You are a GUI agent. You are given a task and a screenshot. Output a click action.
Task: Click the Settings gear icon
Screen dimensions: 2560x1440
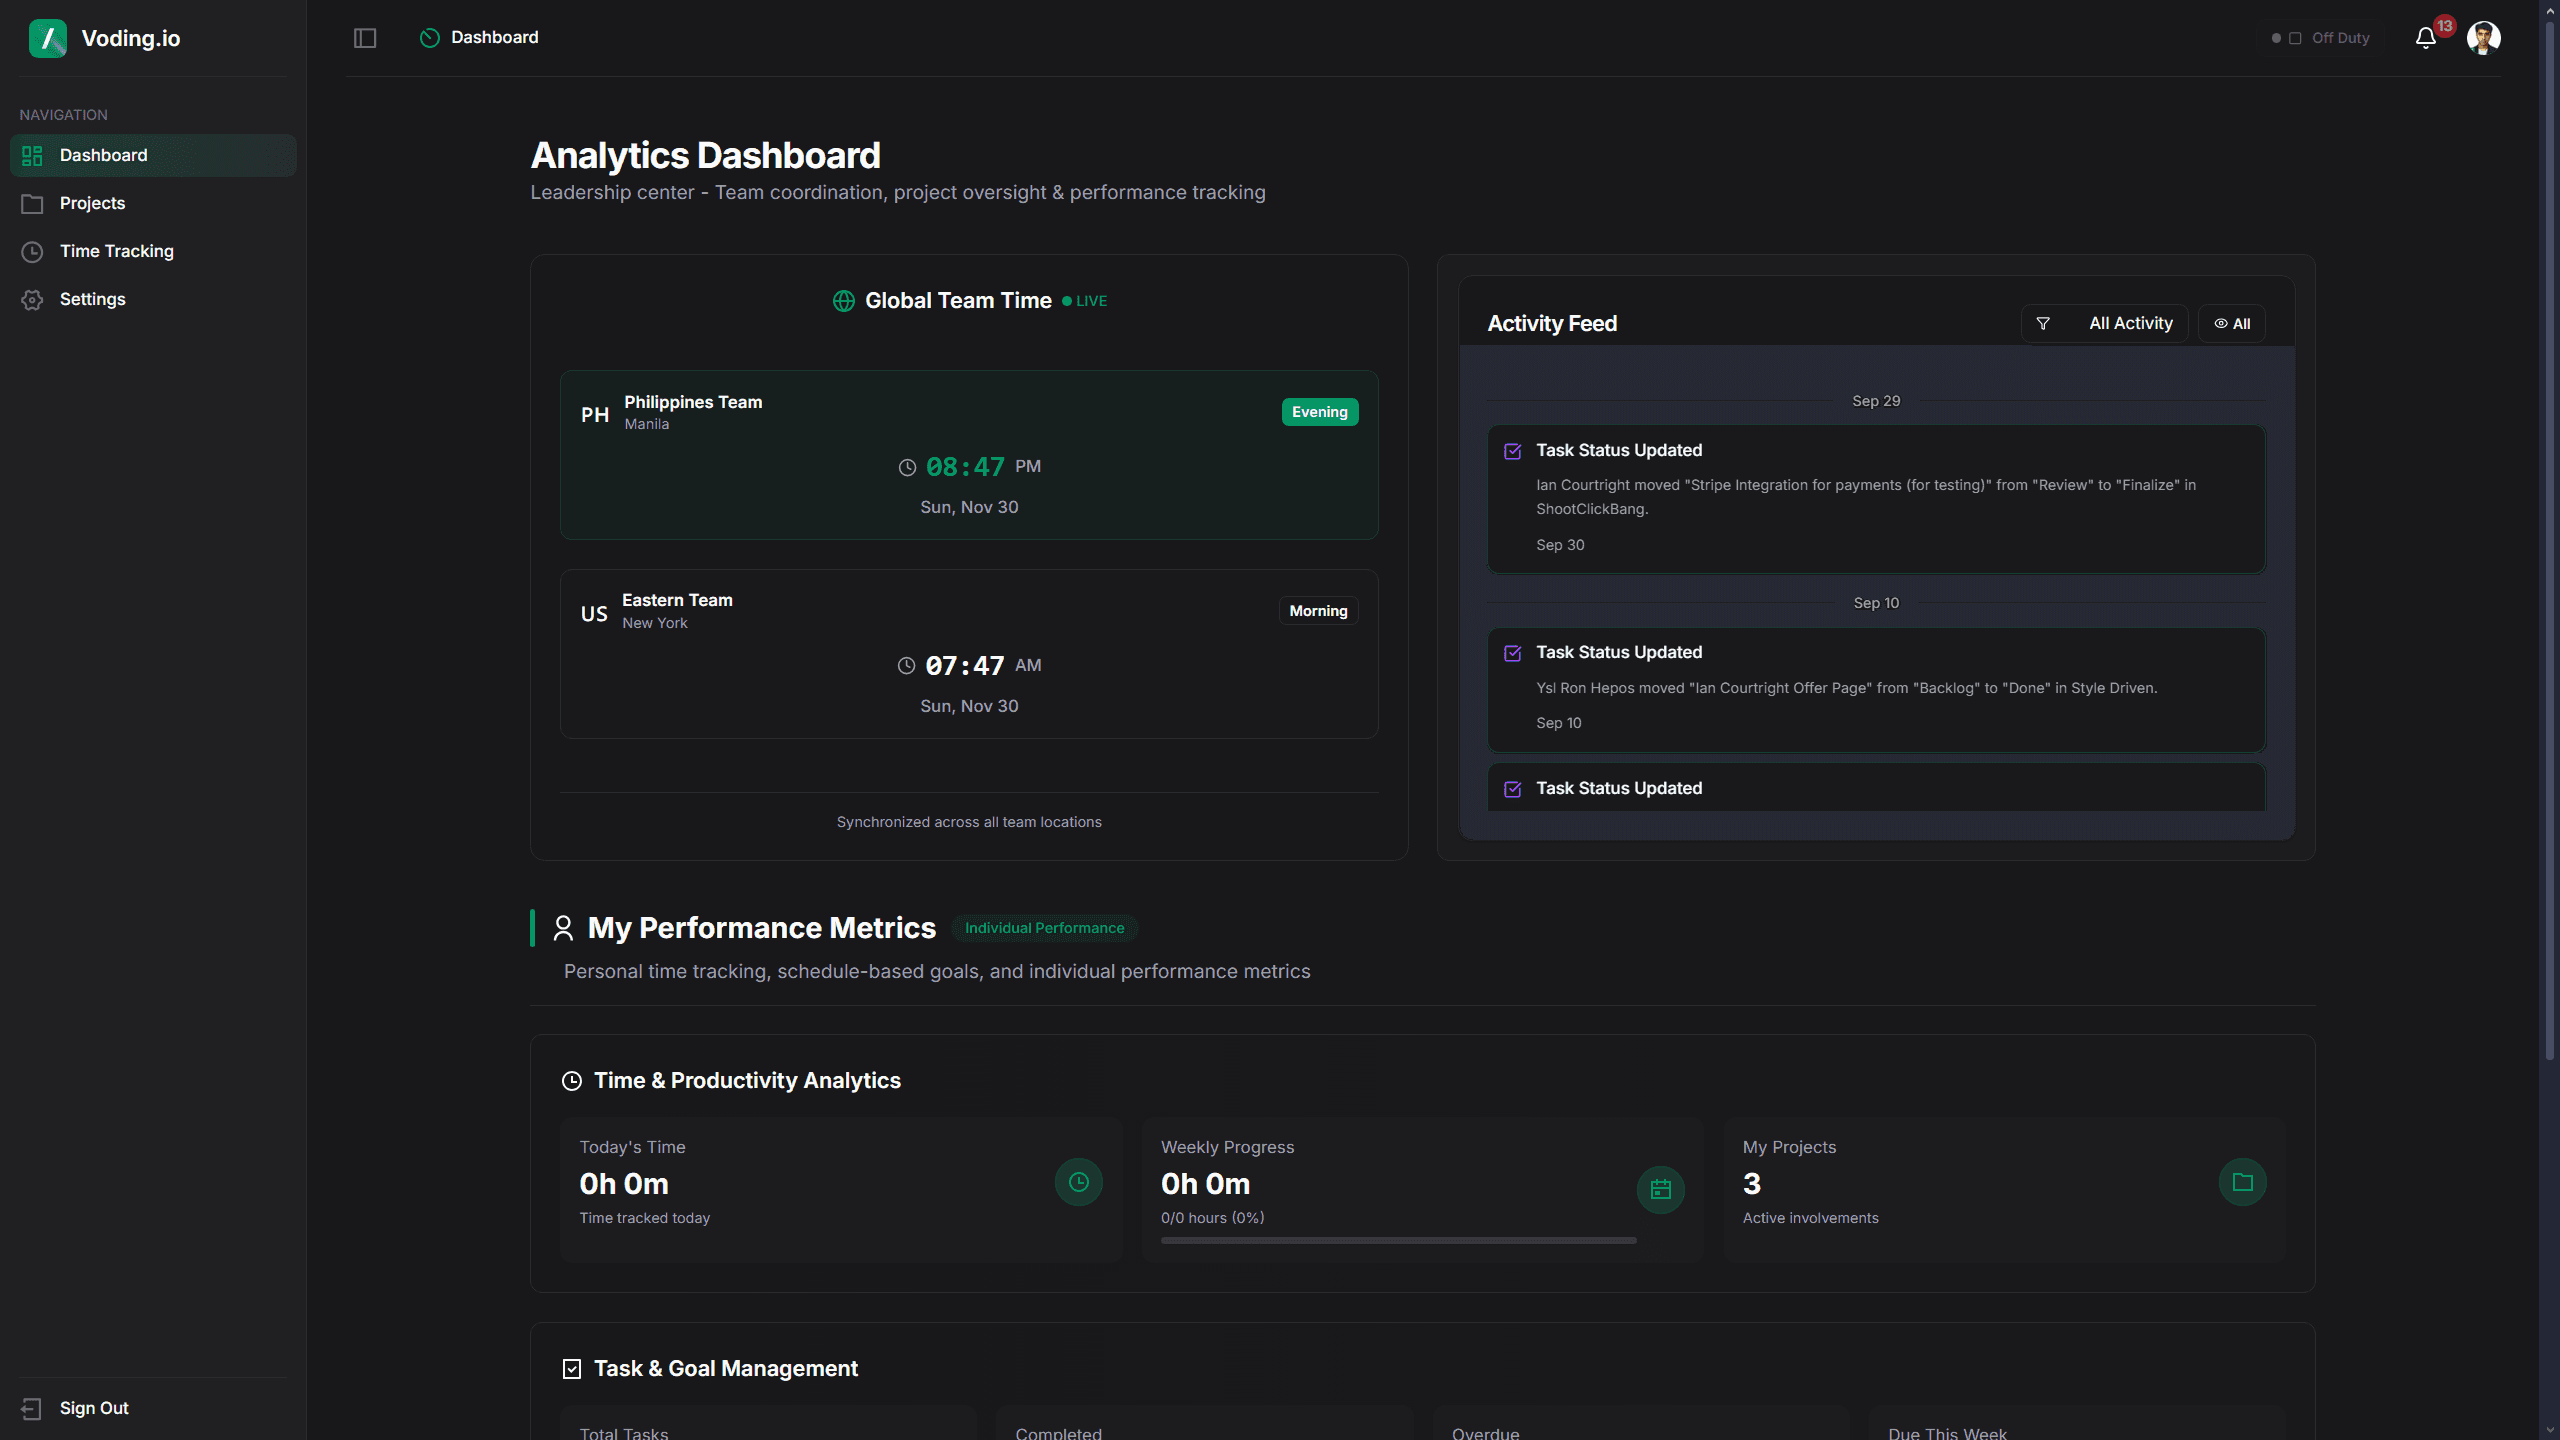pyautogui.click(x=32, y=300)
